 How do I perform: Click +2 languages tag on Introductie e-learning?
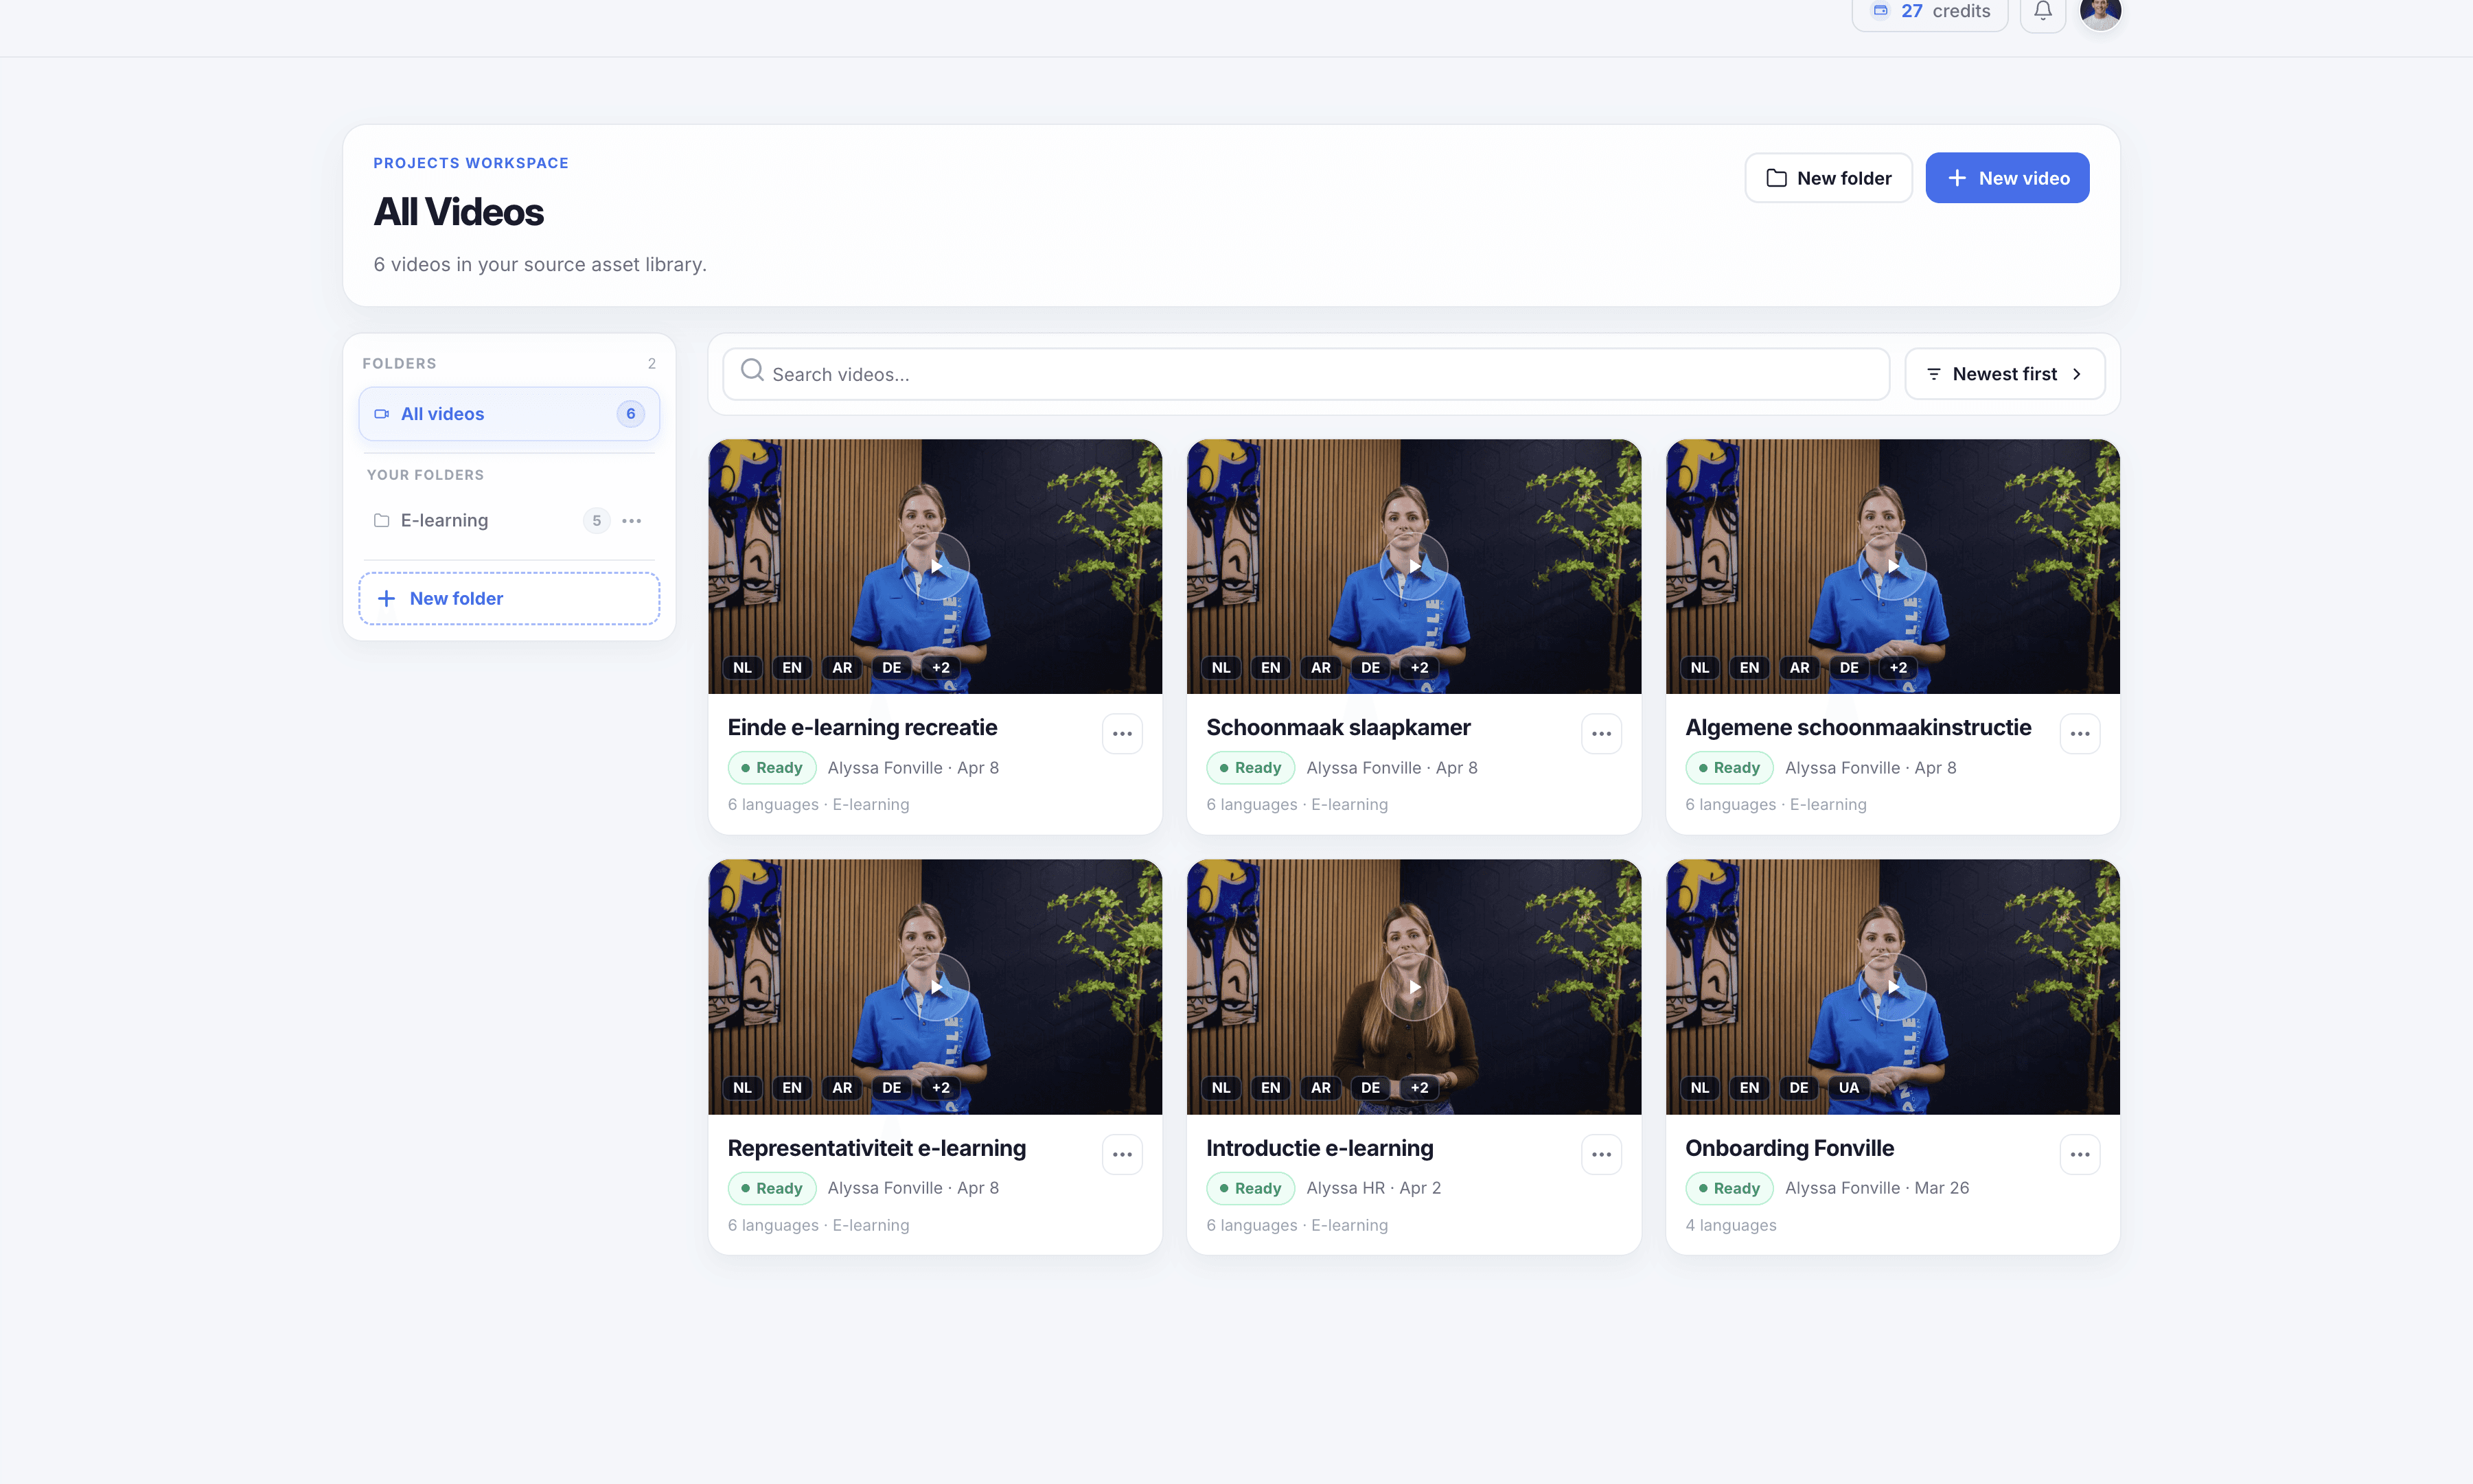pos(1419,1087)
